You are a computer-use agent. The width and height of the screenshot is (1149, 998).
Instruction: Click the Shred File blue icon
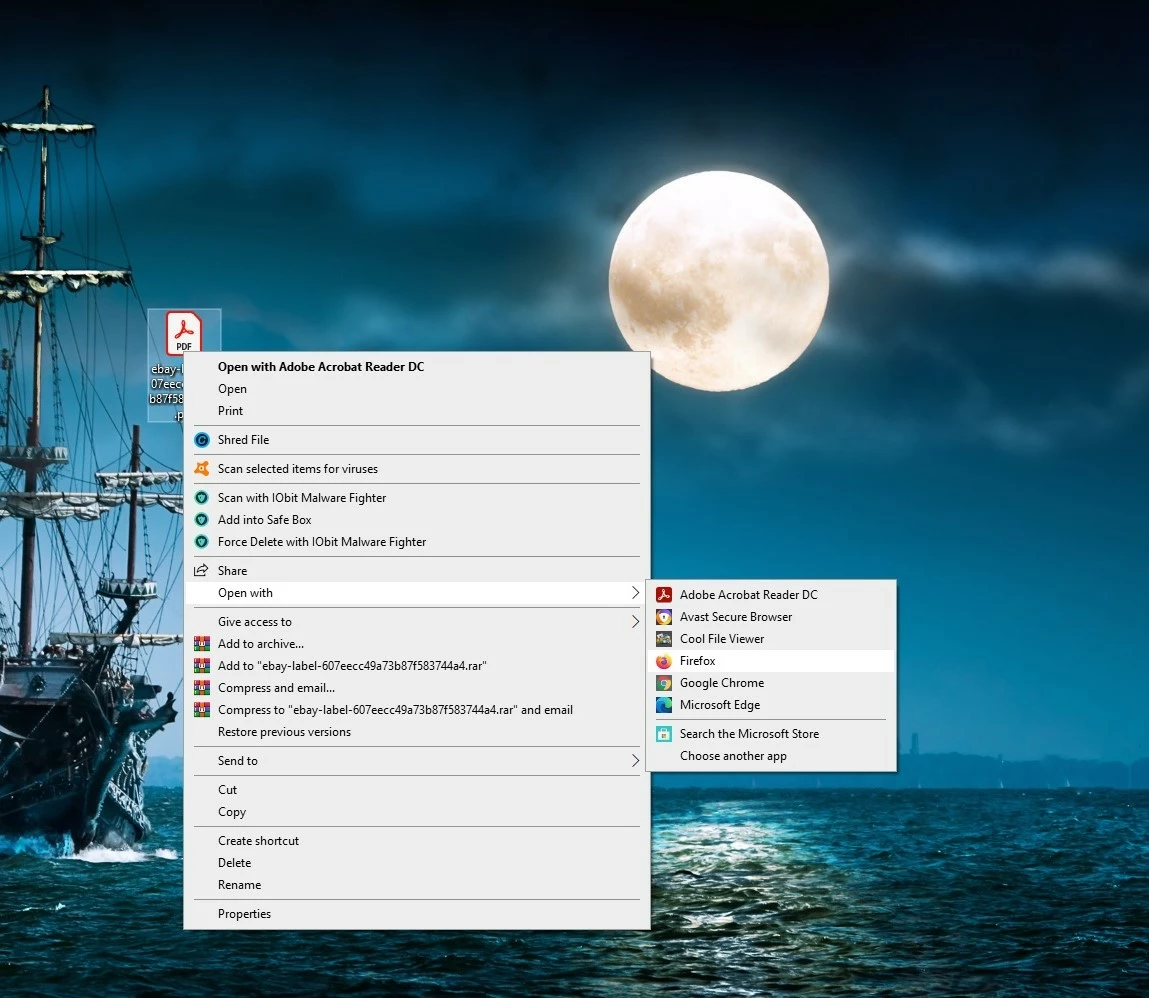[x=202, y=440]
